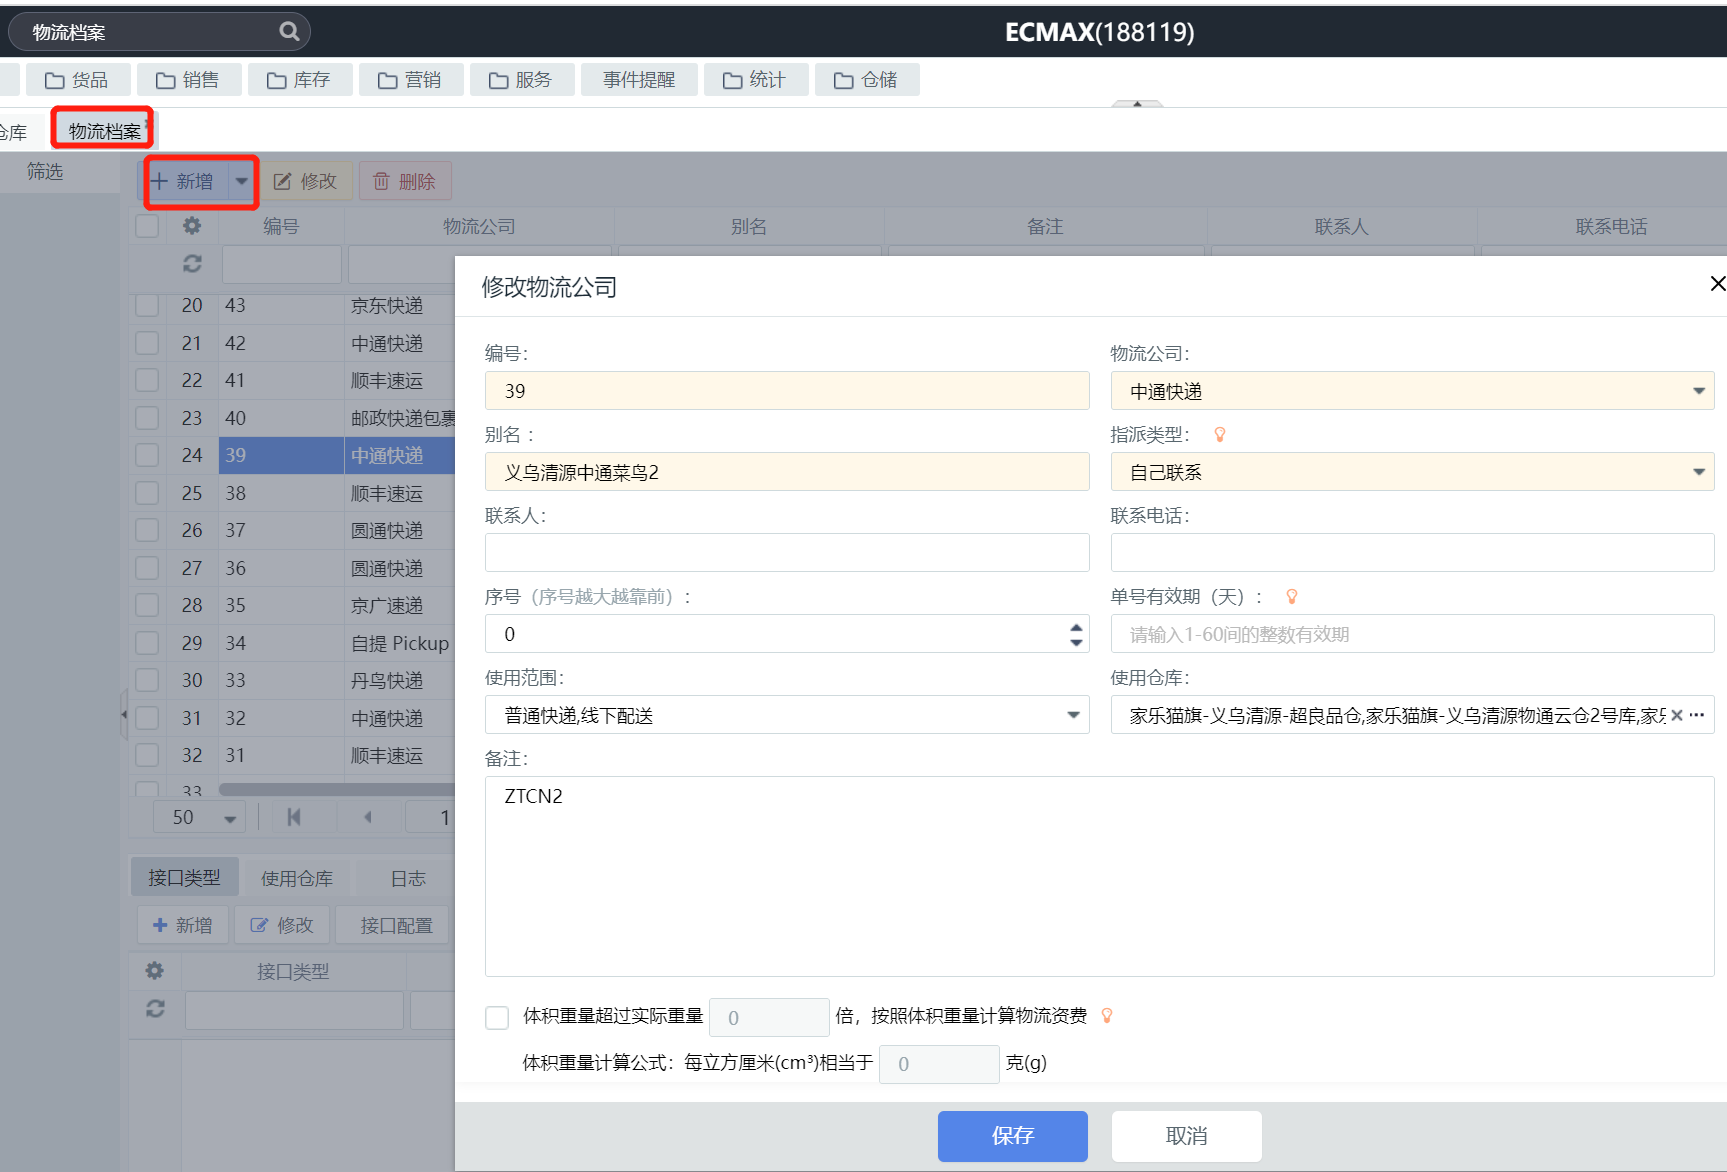Open the 仓储 menu

click(x=867, y=80)
